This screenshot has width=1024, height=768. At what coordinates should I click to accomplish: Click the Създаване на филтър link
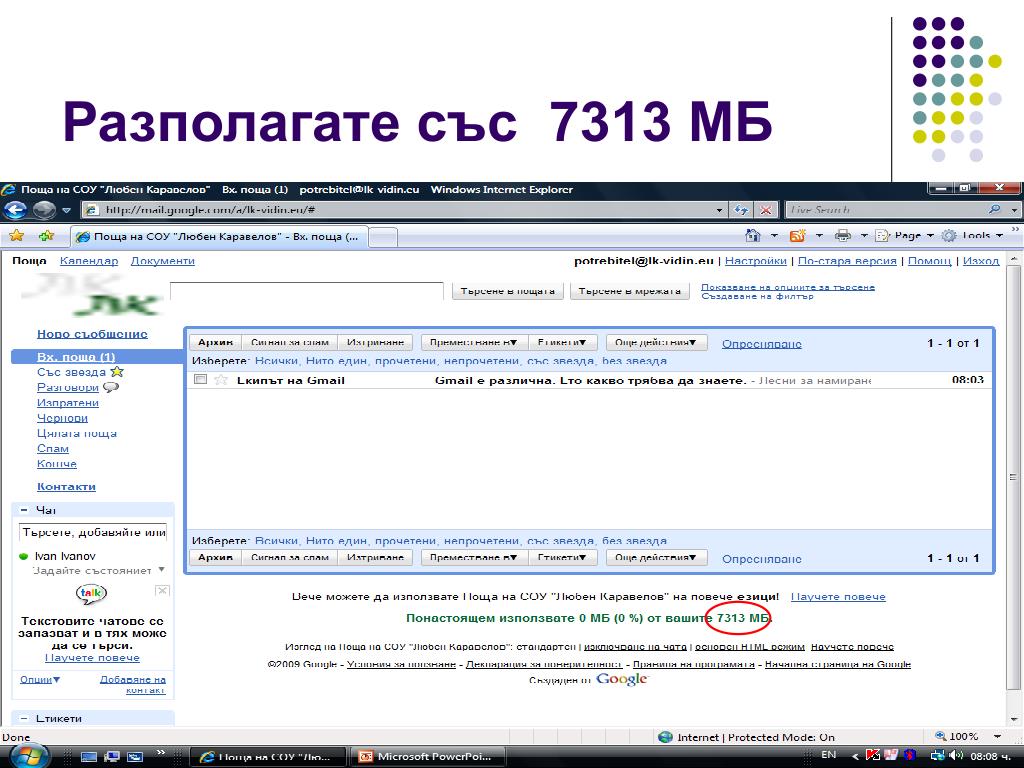tap(758, 296)
